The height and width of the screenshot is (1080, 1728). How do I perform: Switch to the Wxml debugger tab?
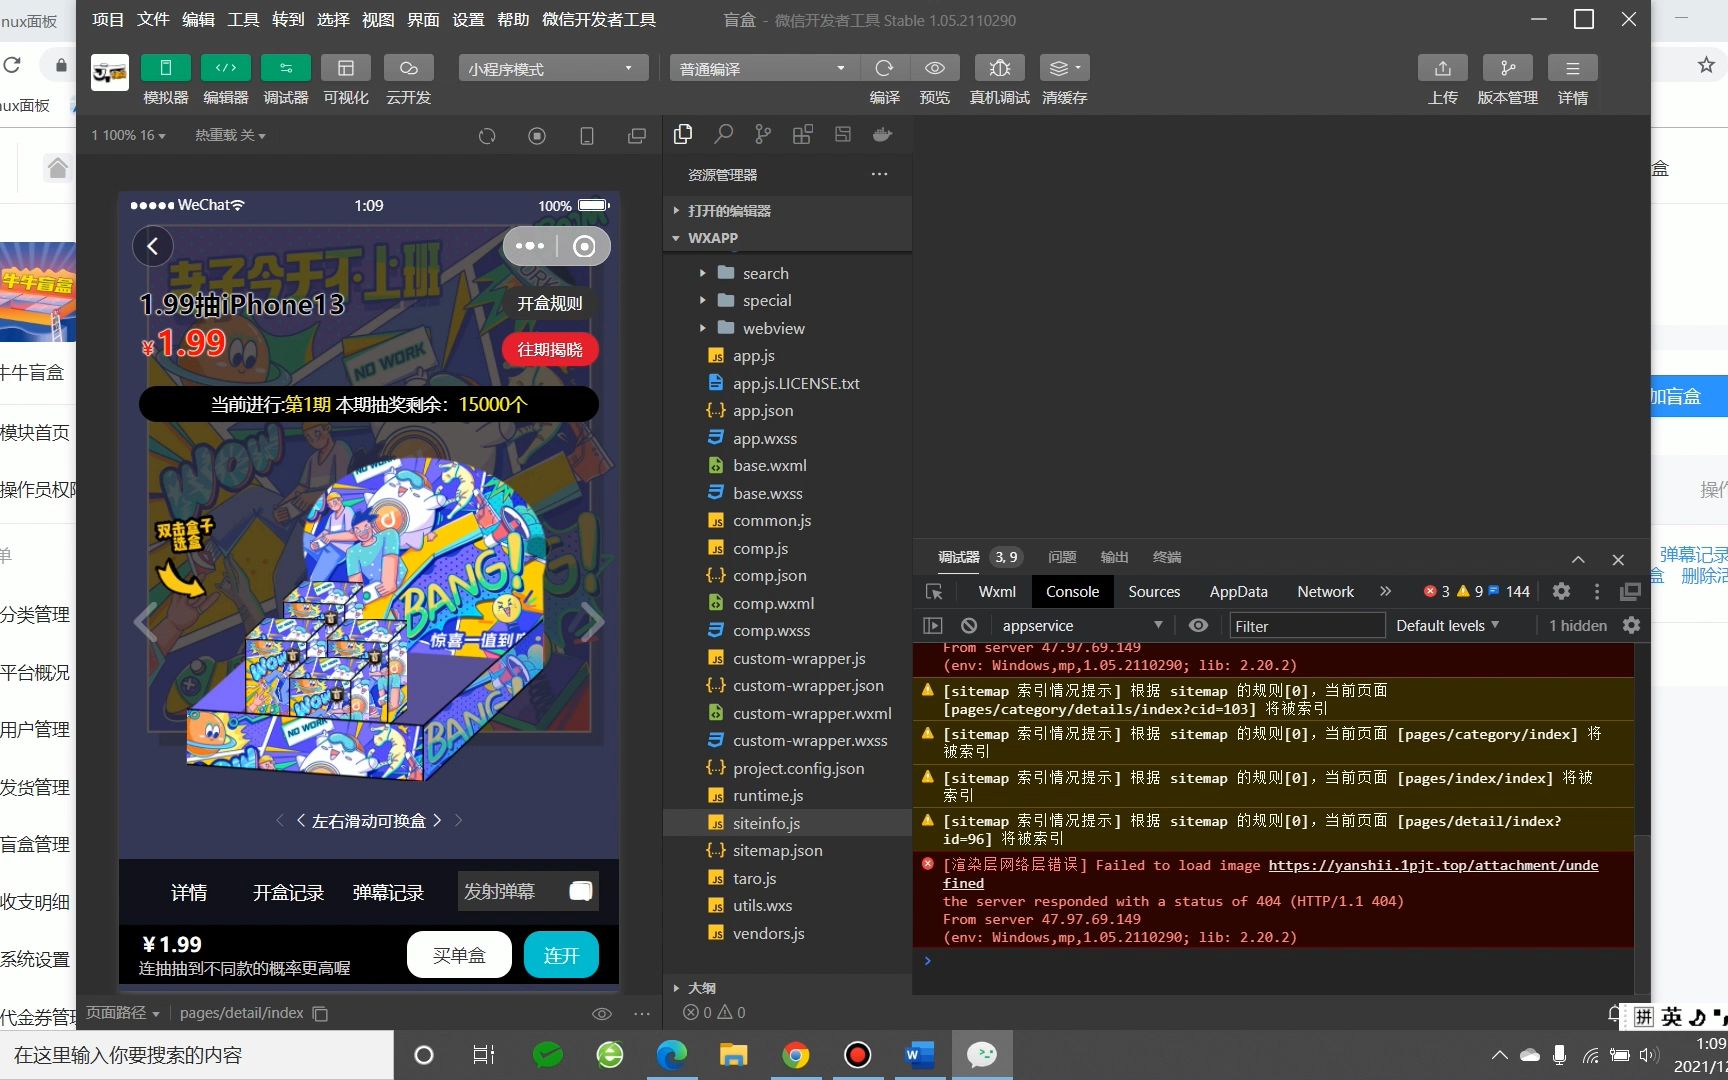click(997, 591)
